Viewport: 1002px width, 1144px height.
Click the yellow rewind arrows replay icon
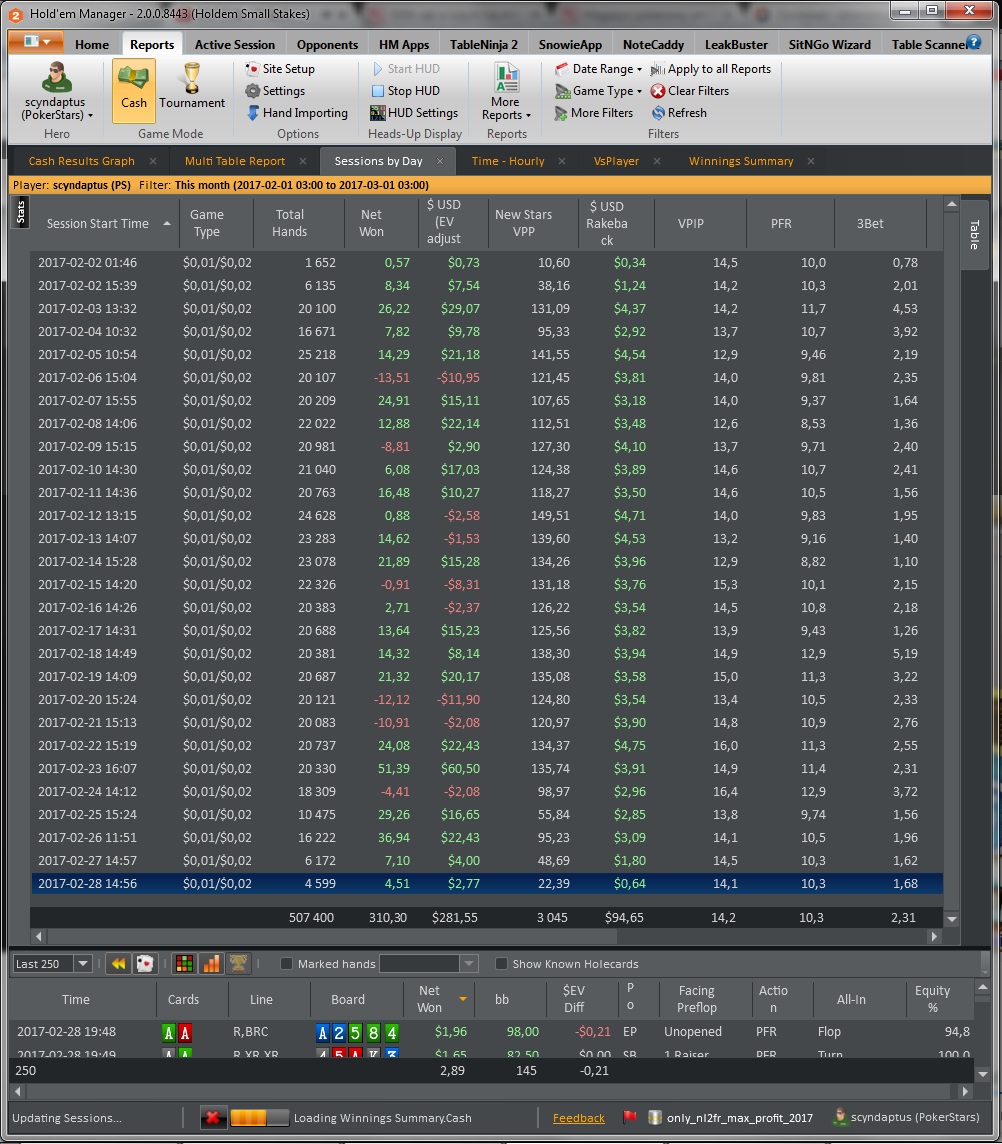pyautogui.click(x=118, y=964)
